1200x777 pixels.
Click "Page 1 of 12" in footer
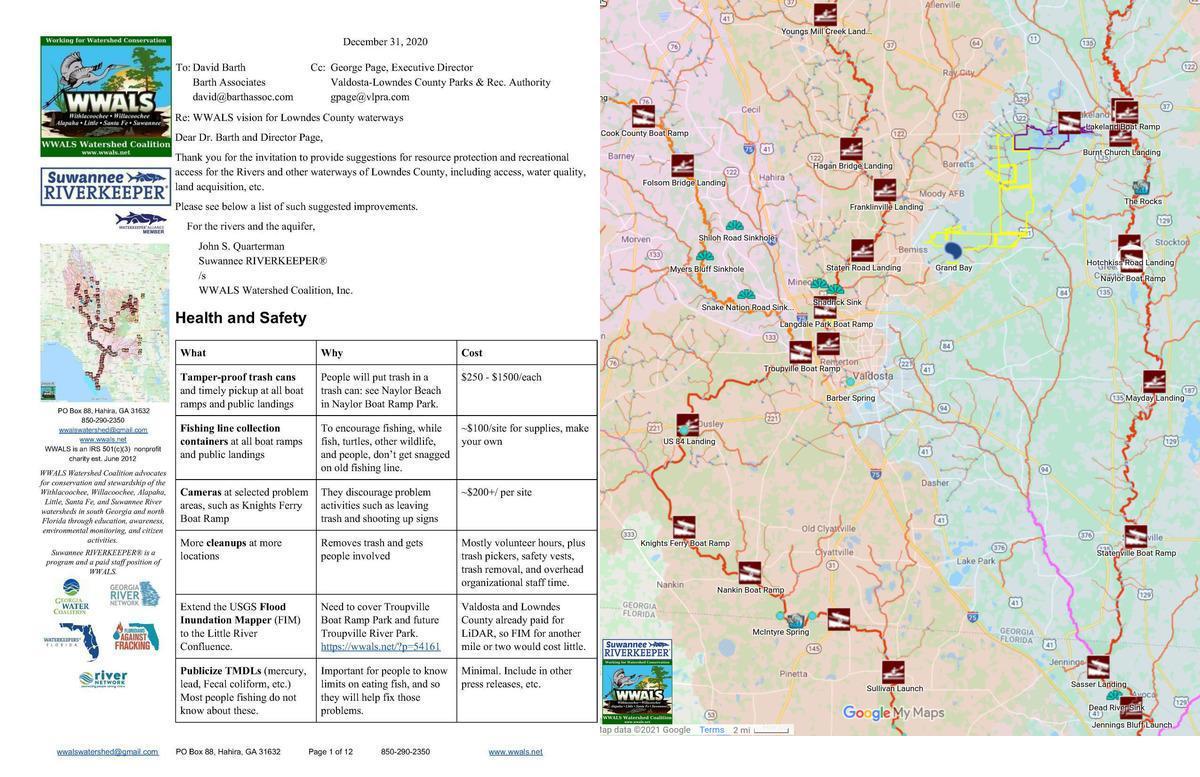click(x=331, y=752)
